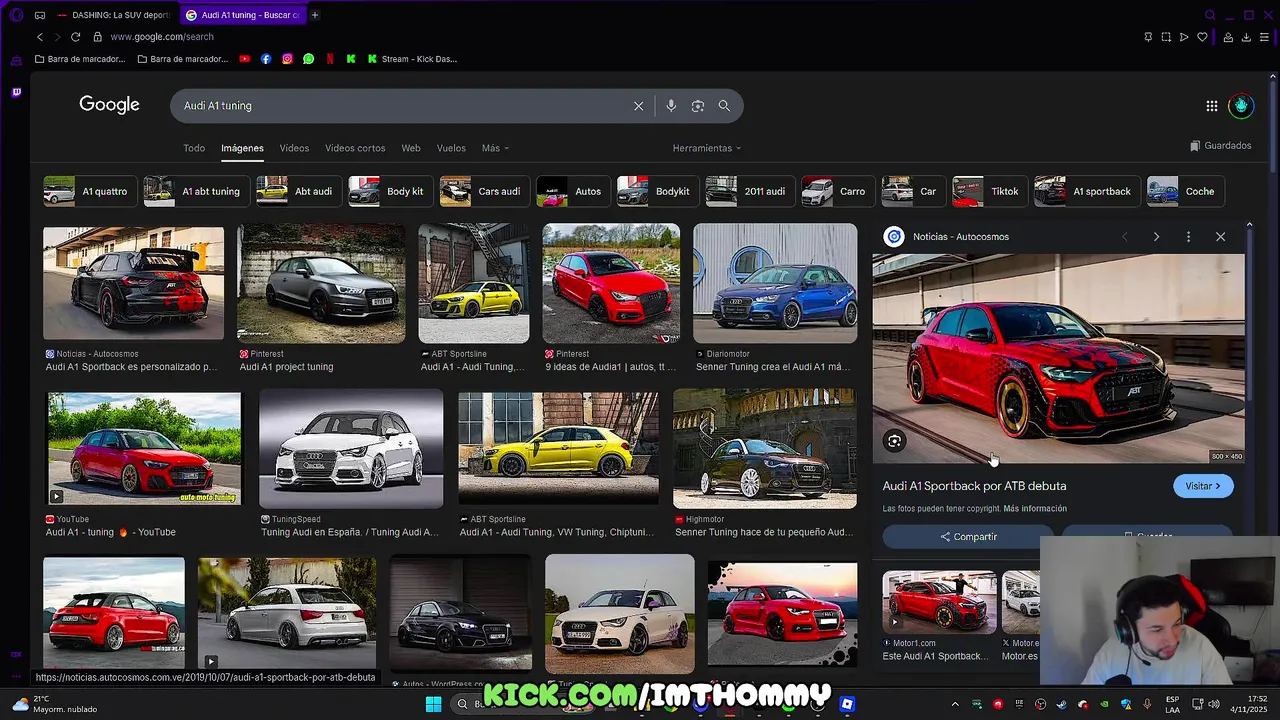Open the weather widget on taskbar
The height and width of the screenshot is (720, 1280).
pos(54,704)
